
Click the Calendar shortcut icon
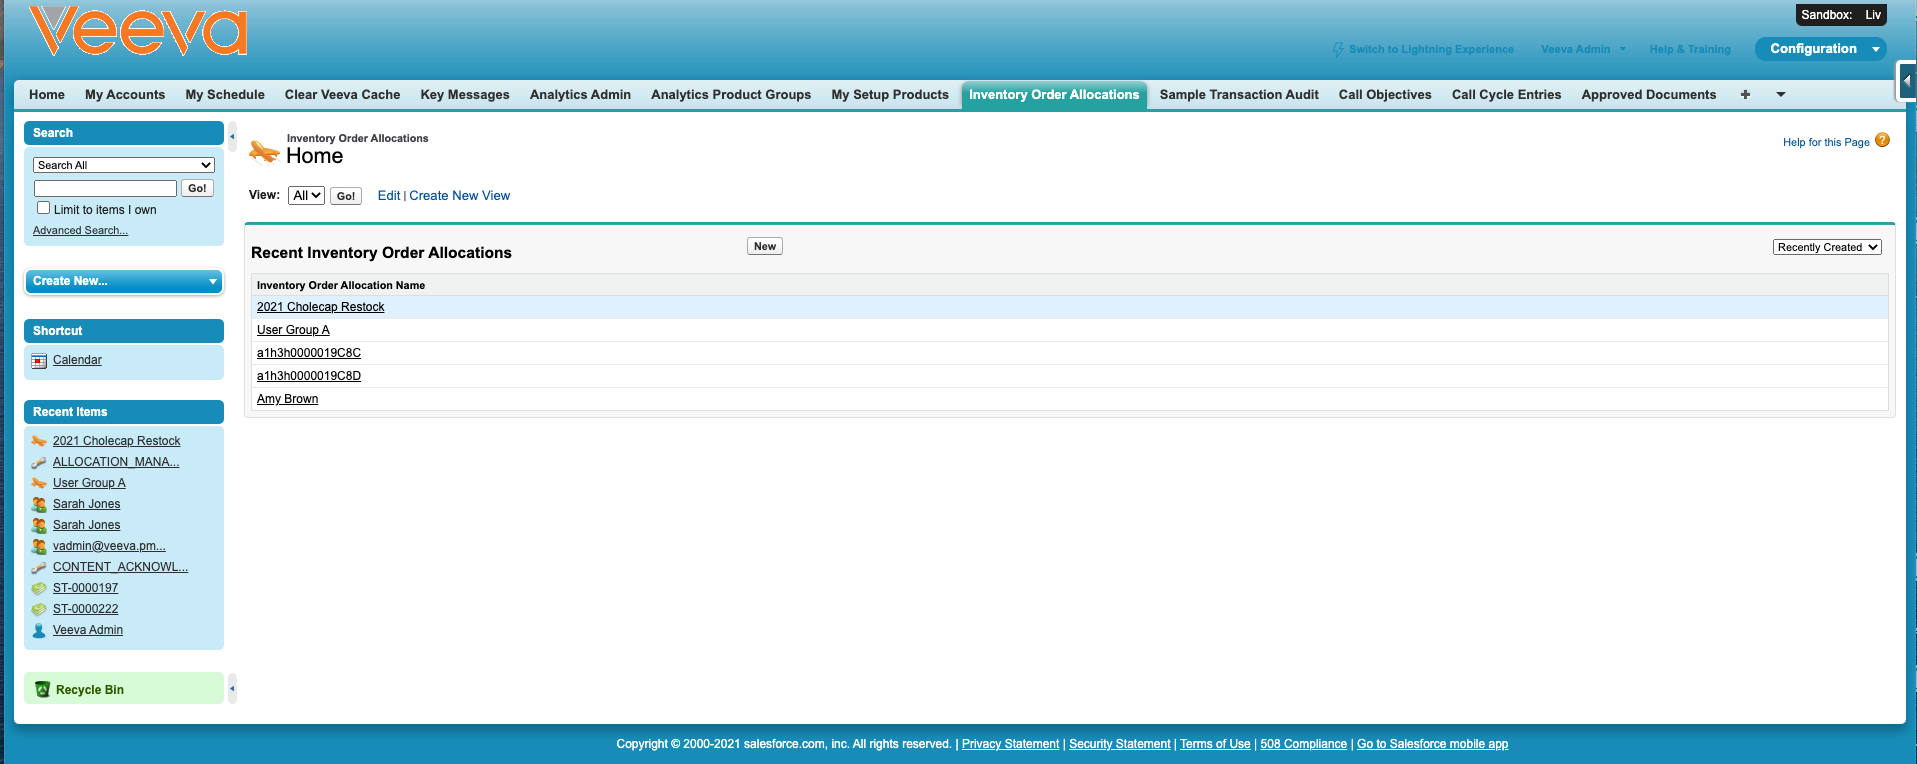click(x=39, y=361)
